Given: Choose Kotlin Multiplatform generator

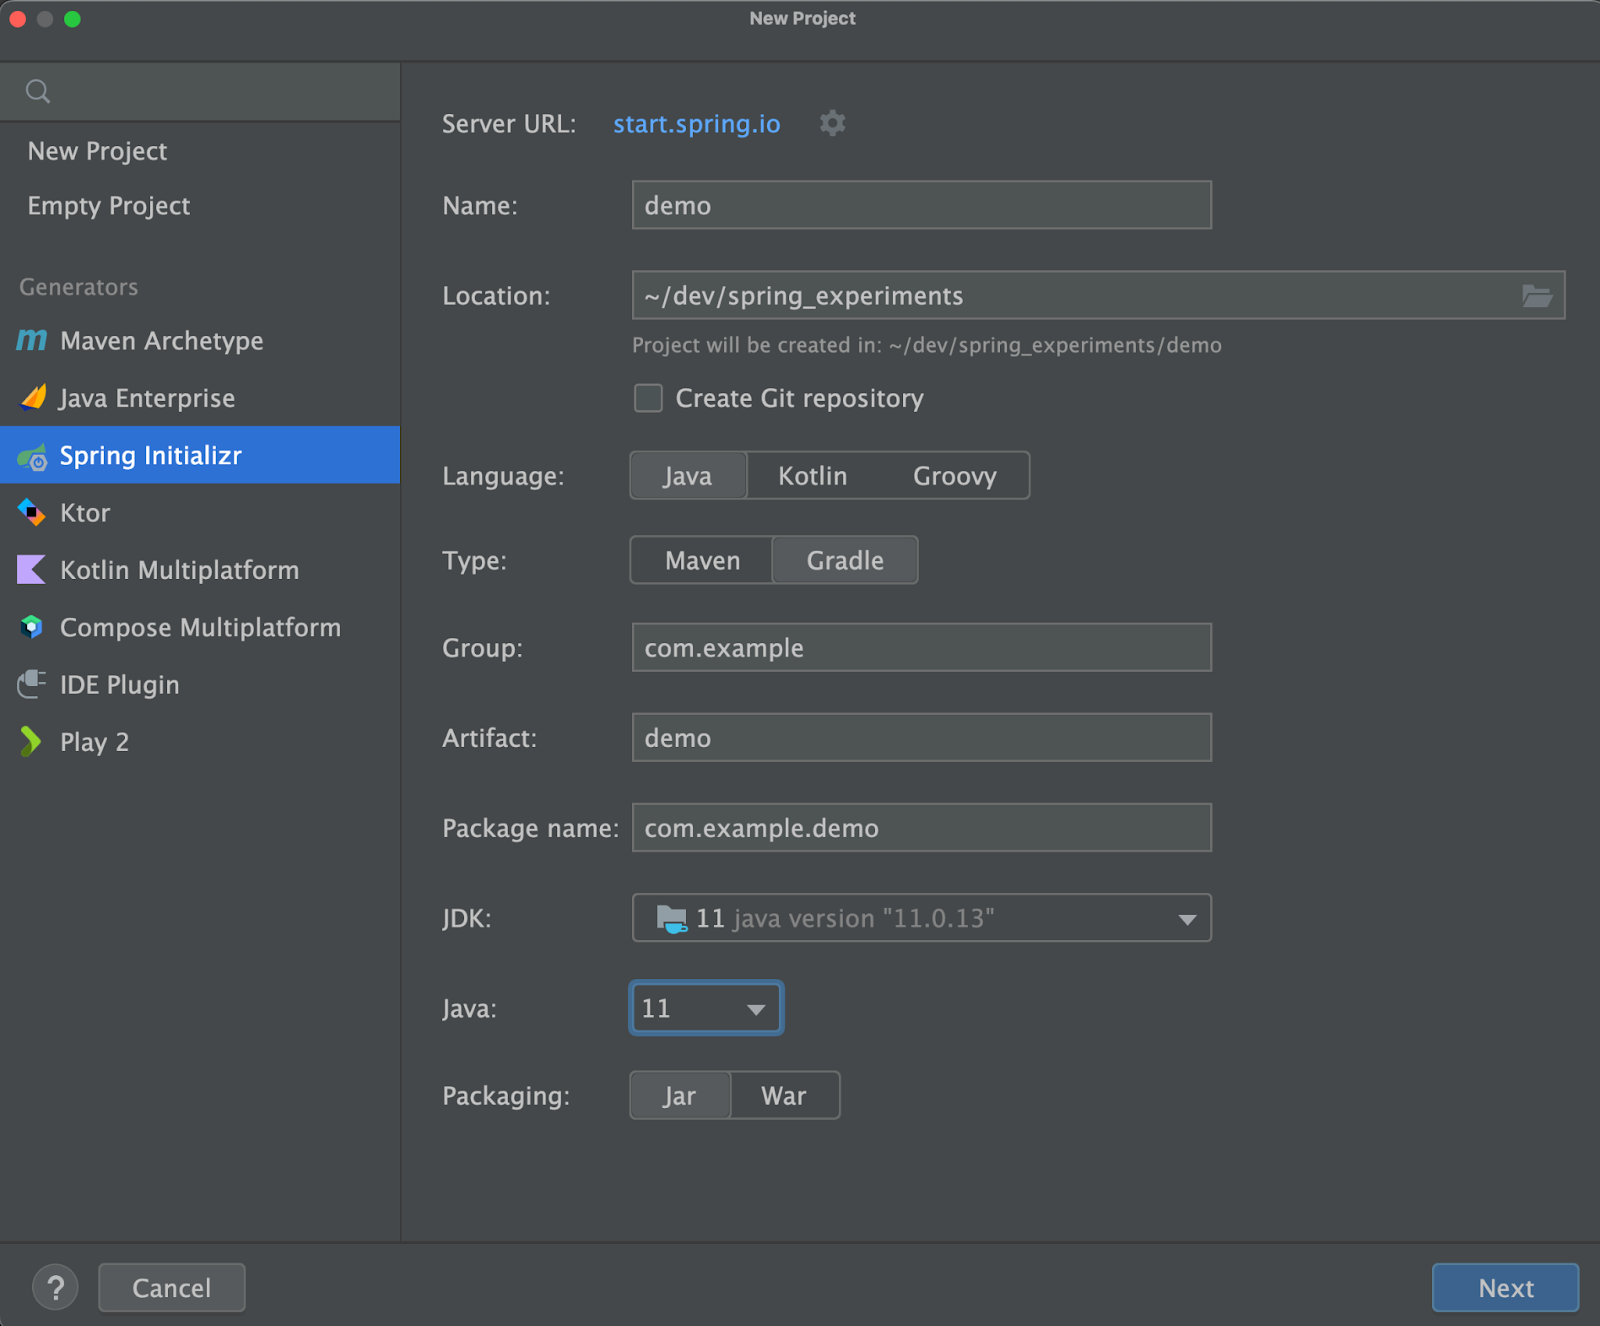Looking at the screenshot, I should click(200, 569).
